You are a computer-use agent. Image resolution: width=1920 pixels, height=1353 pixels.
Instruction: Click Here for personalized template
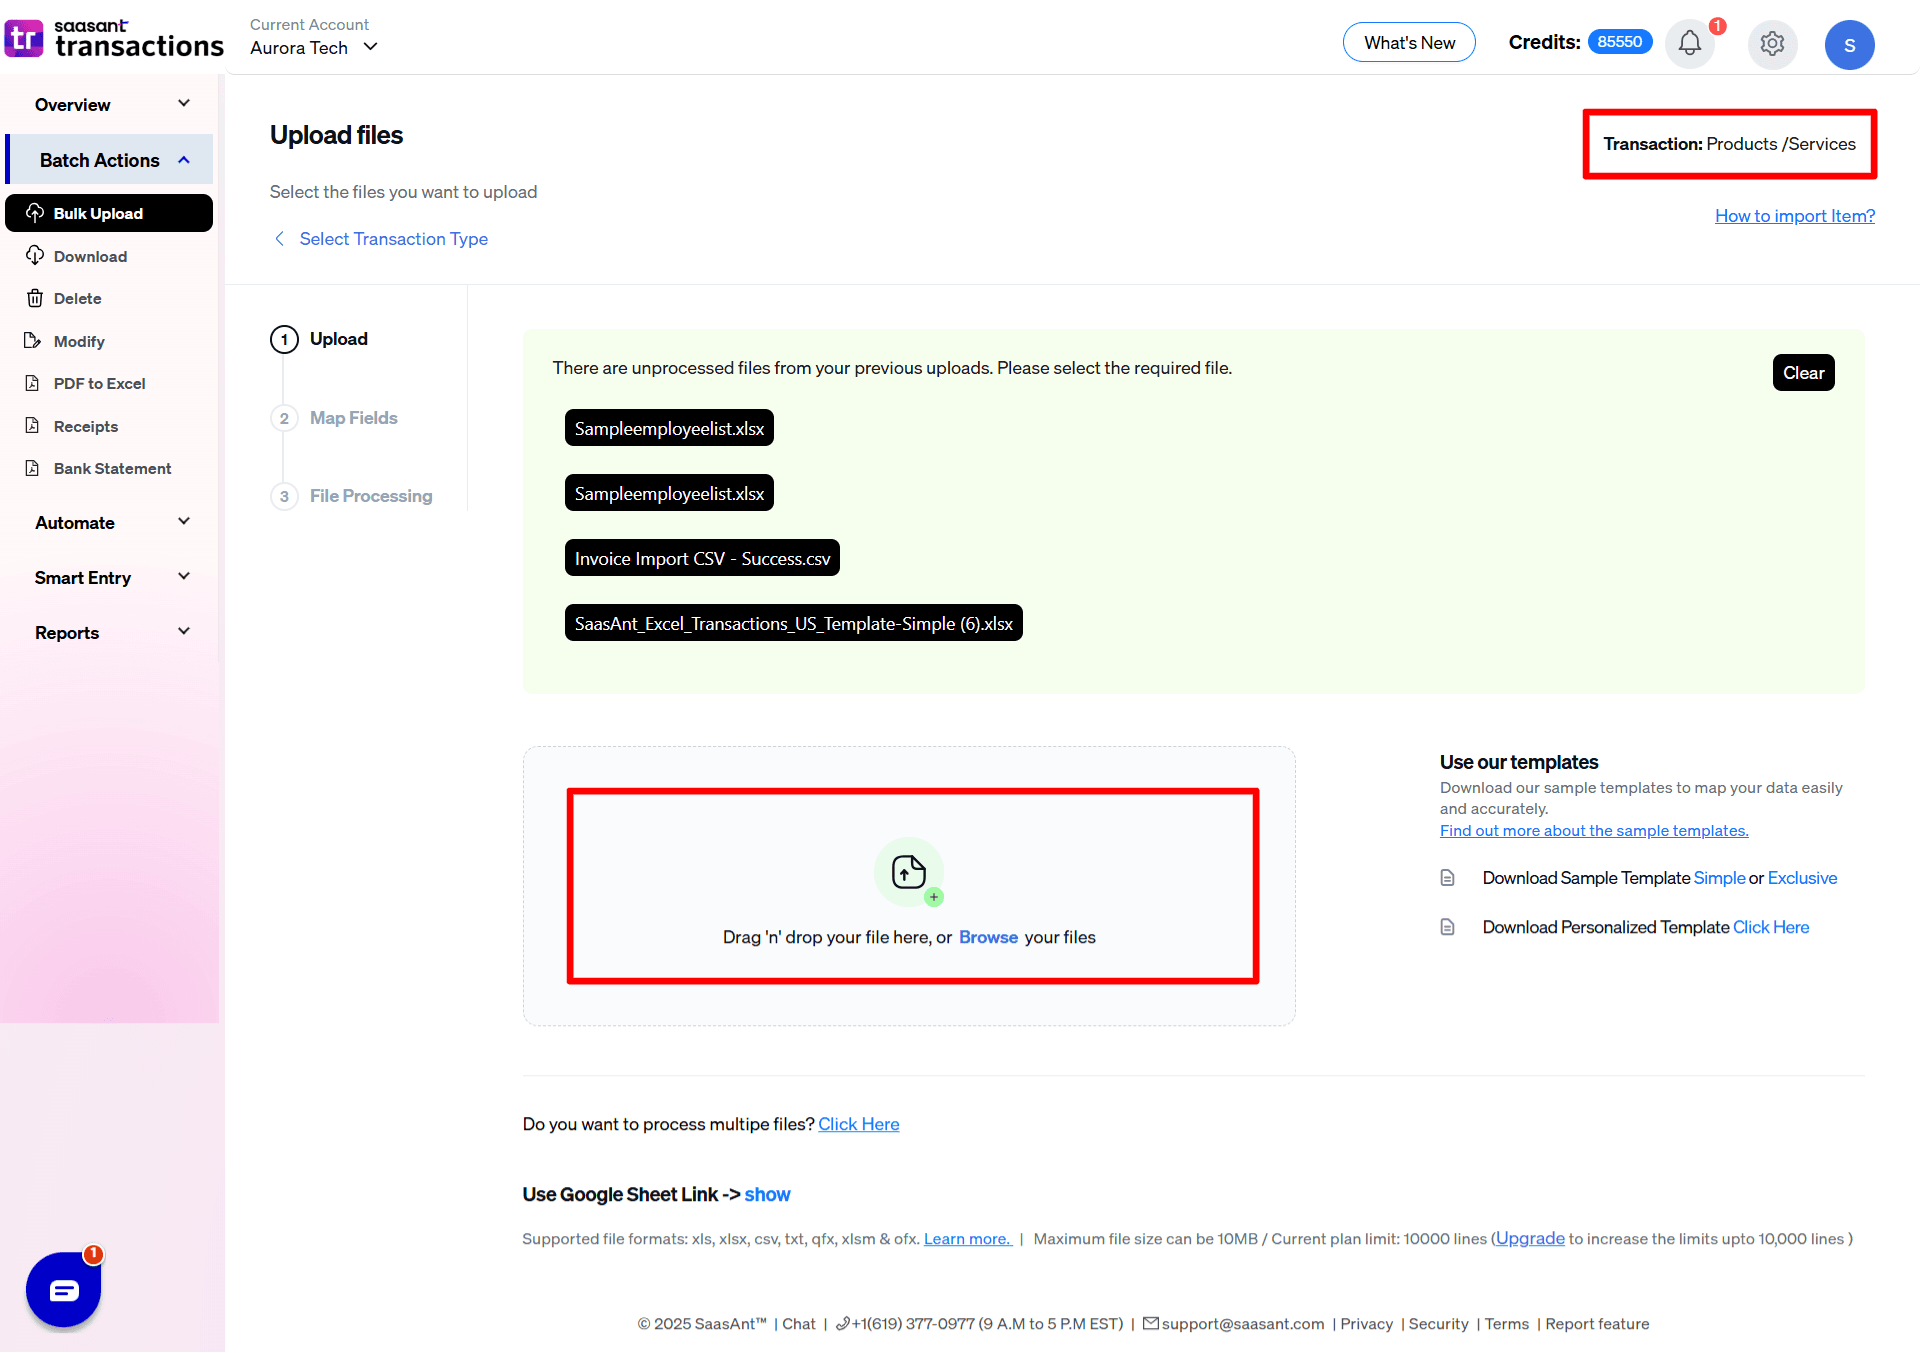pos(1771,927)
